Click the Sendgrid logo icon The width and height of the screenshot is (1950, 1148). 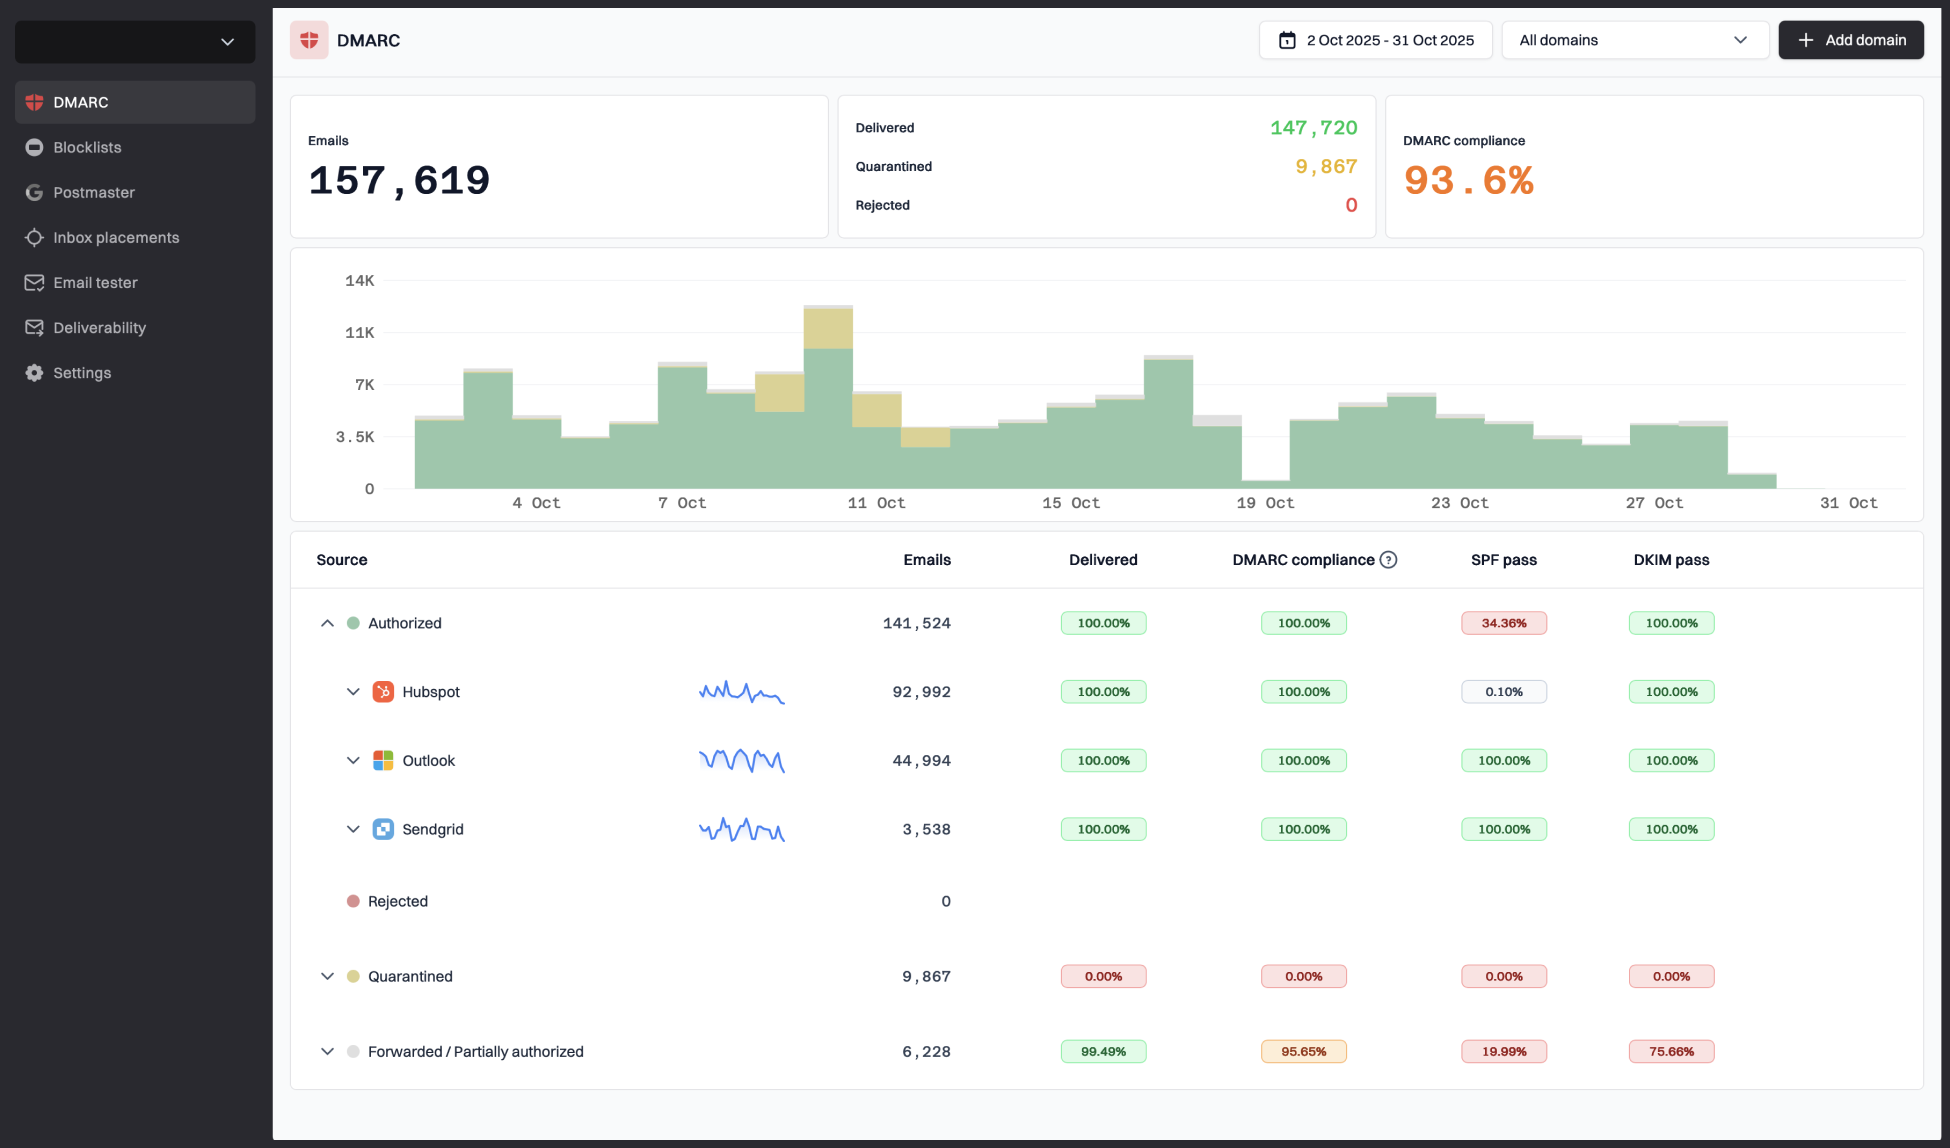click(383, 829)
